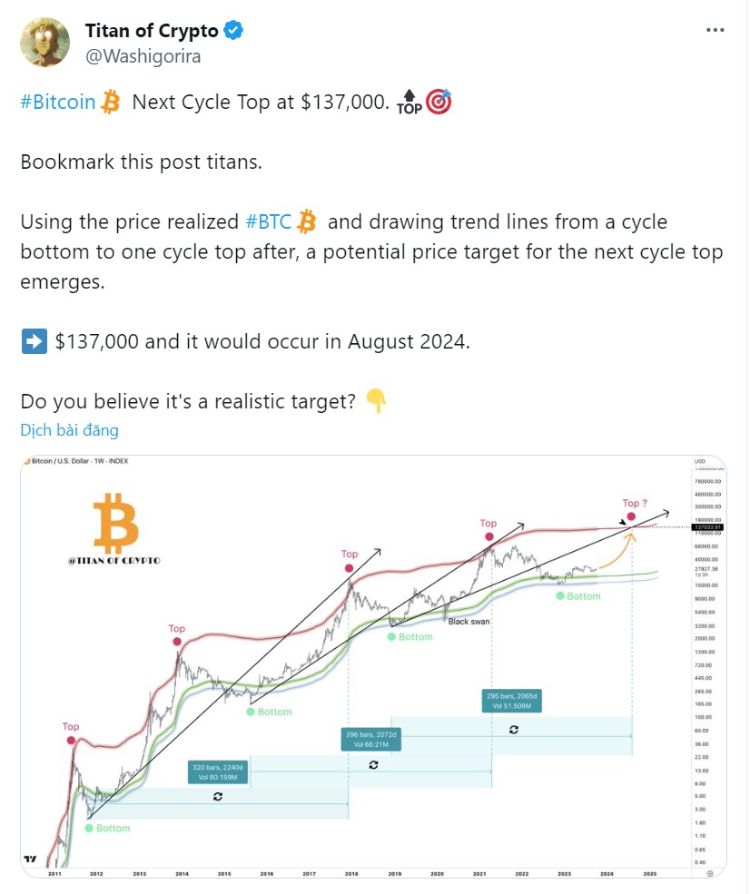
Task: Click the "Top ?" red marker dot
Action: pos(631,516)
